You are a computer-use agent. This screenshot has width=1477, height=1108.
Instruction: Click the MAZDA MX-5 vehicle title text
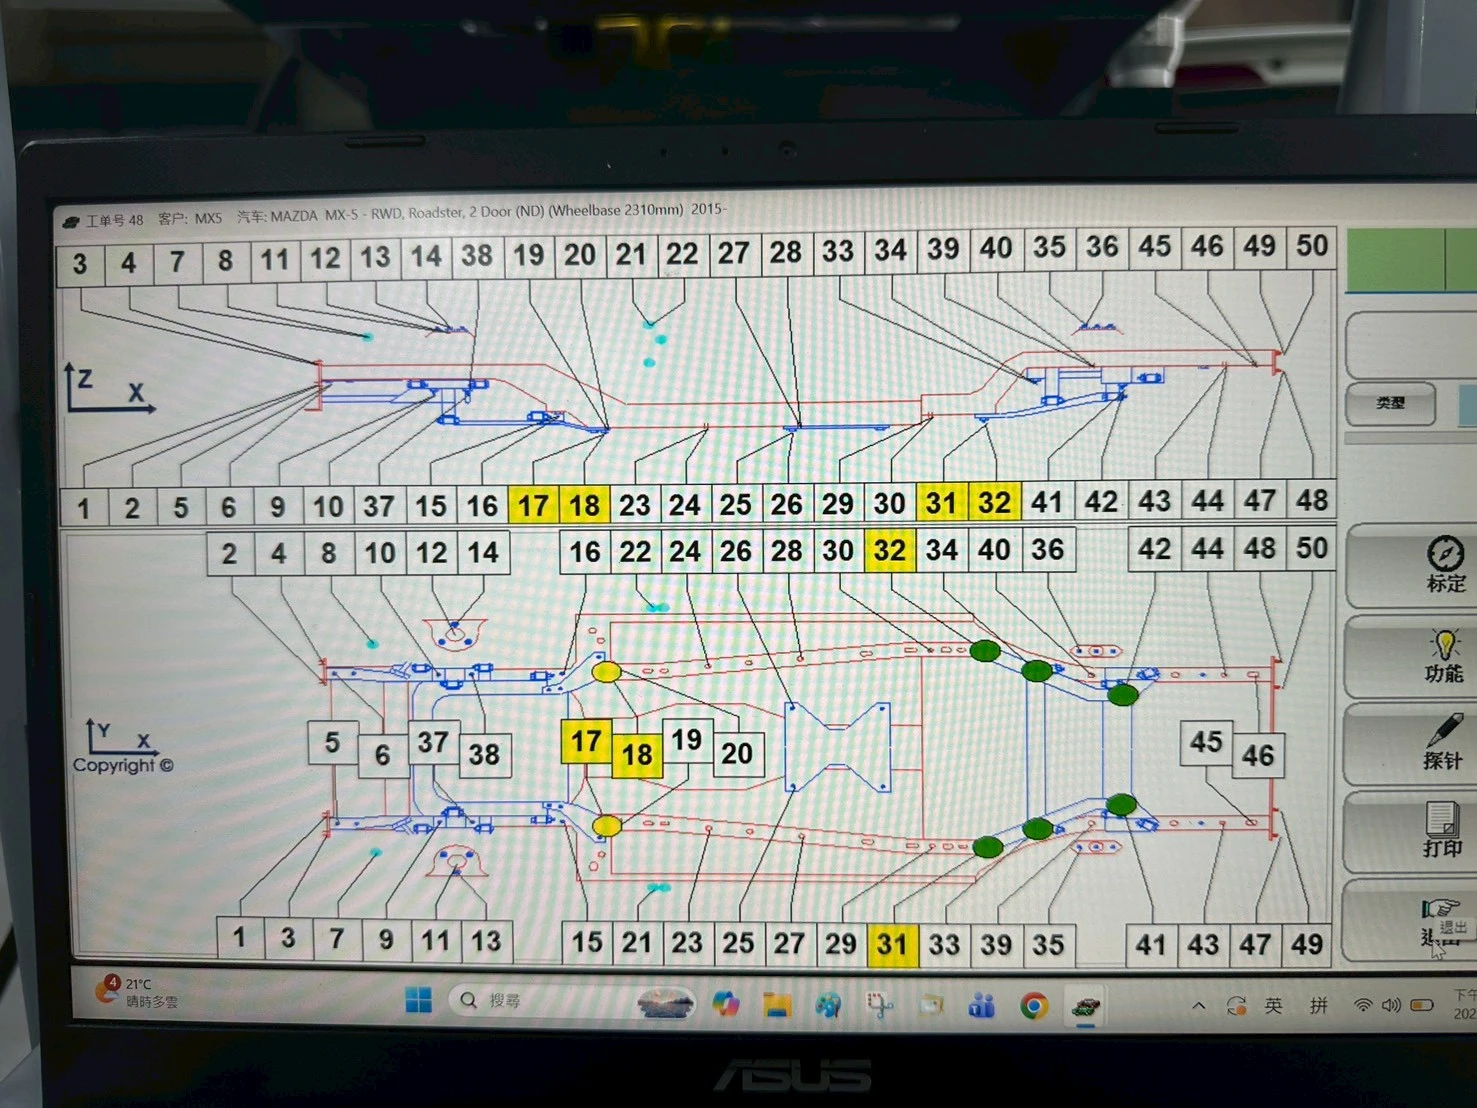pos(481,213)
